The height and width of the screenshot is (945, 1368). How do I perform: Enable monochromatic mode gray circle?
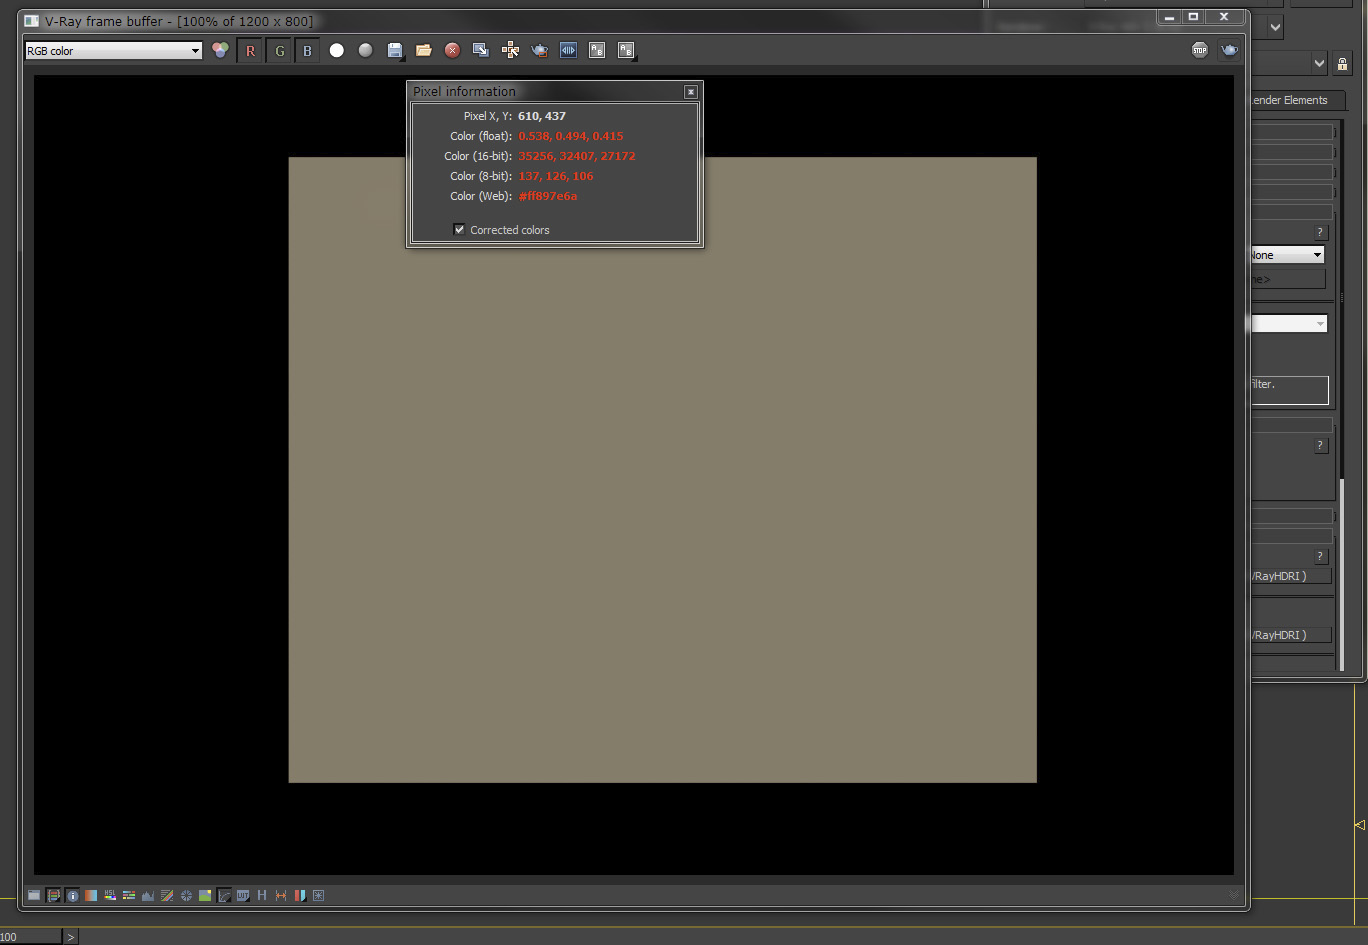(x=366, y=50)
